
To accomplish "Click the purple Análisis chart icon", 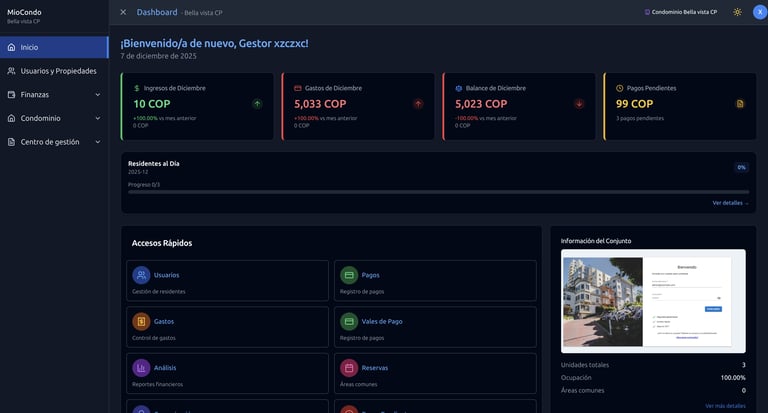I will tap(141, 368).
